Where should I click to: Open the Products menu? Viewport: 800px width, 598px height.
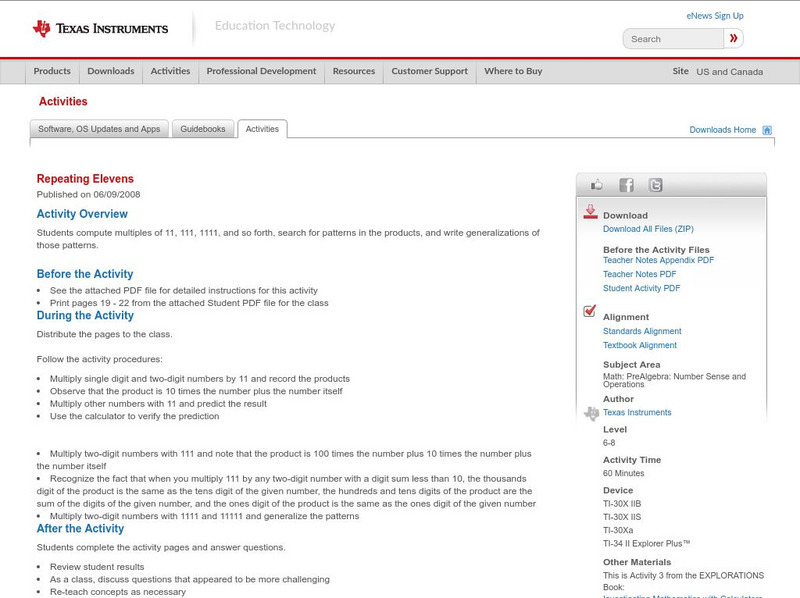coord(52,71)
